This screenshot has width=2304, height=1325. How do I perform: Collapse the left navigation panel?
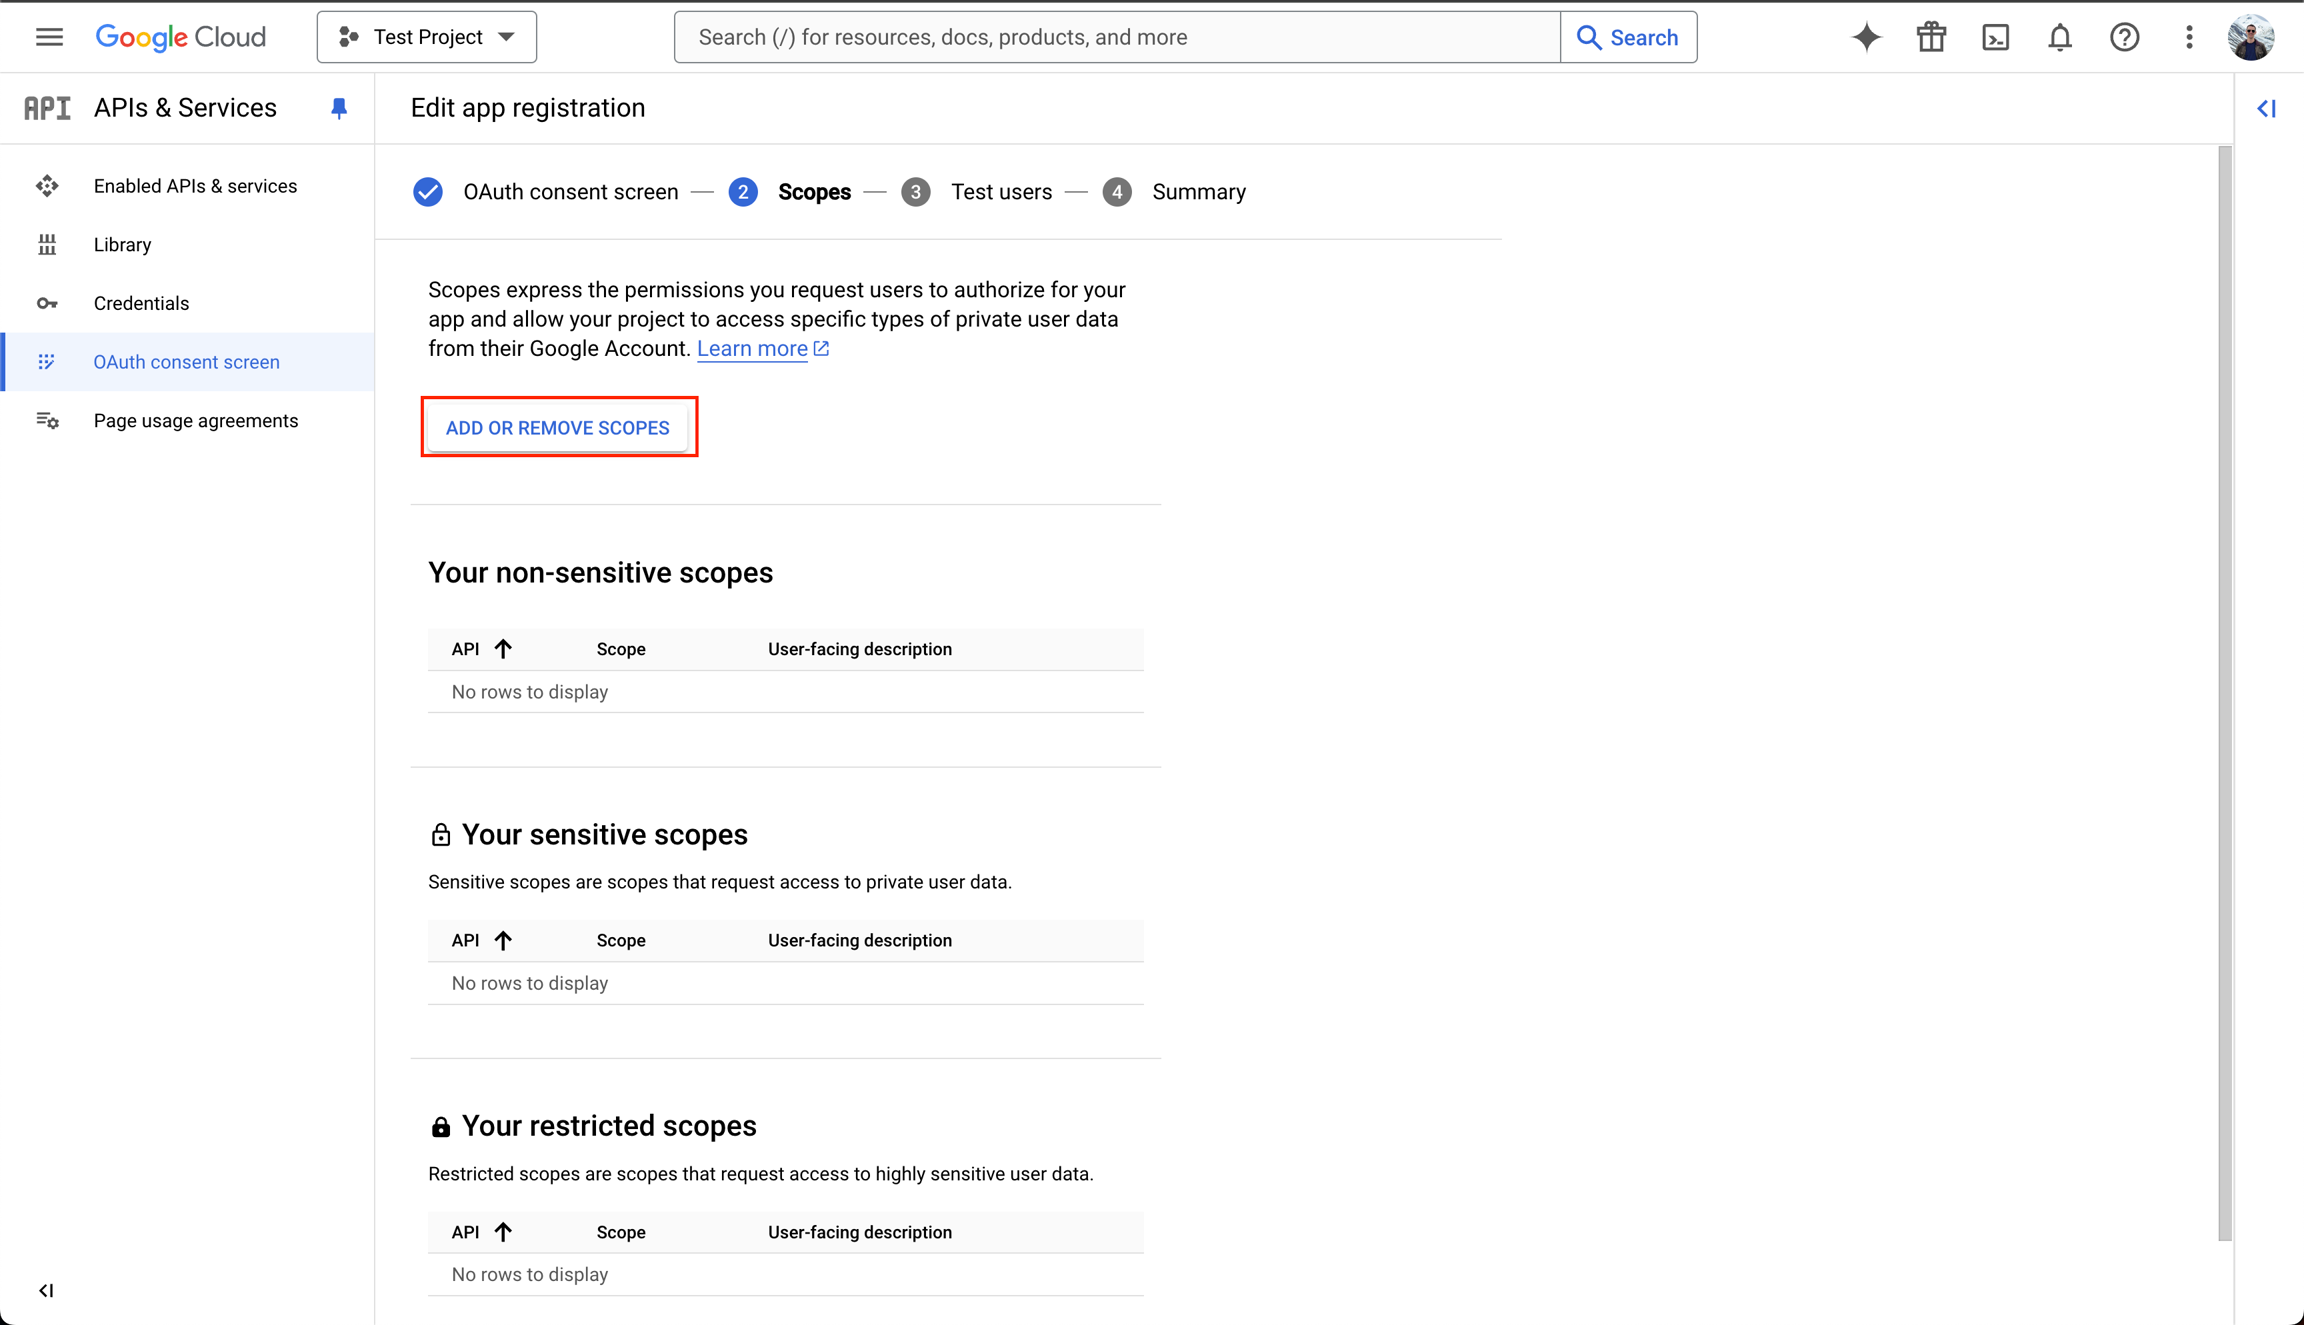[46, 1290]
